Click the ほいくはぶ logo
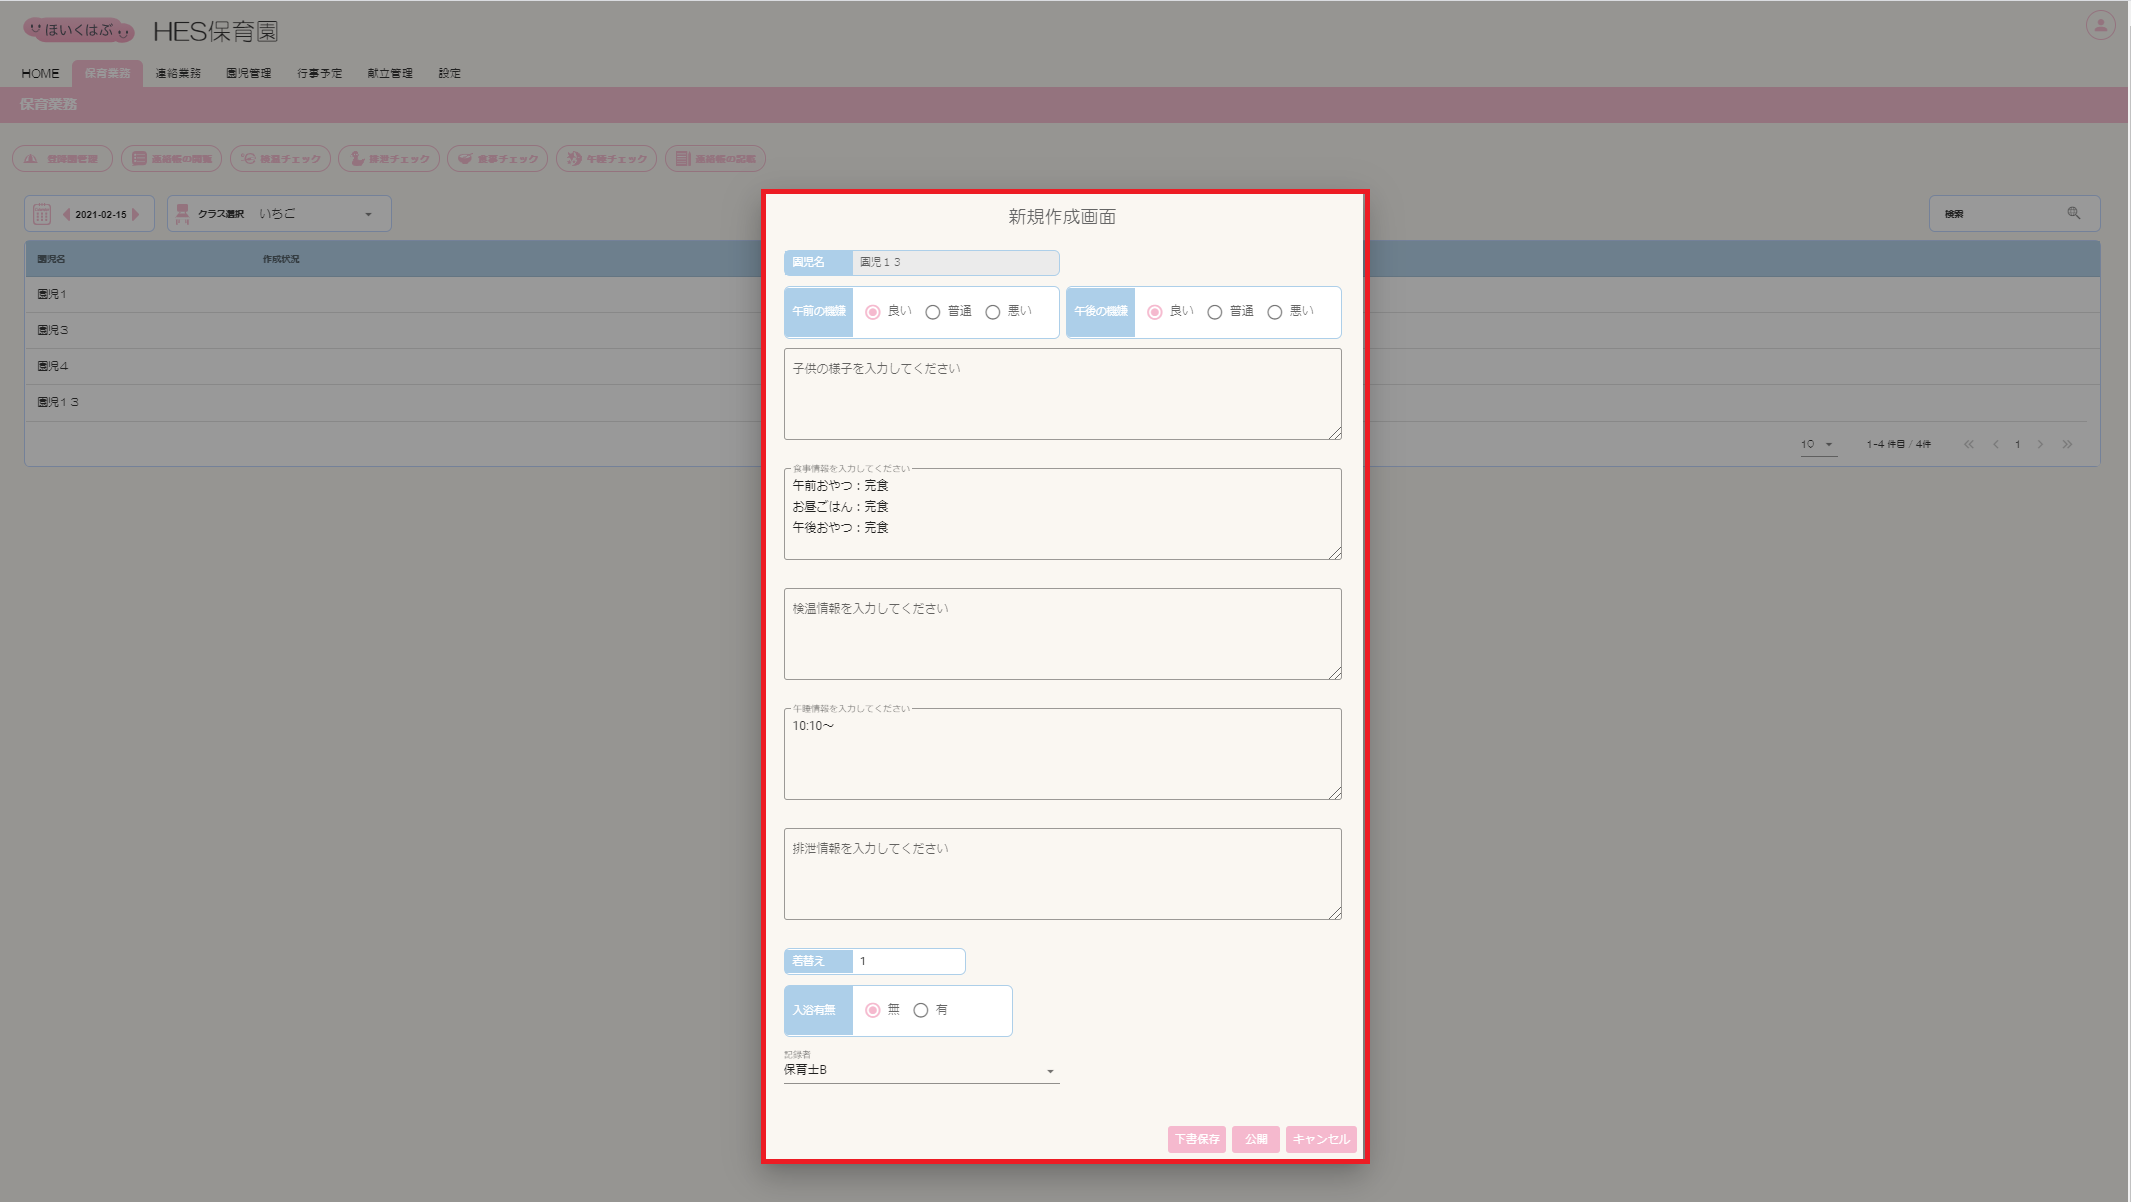 point(79,30)
